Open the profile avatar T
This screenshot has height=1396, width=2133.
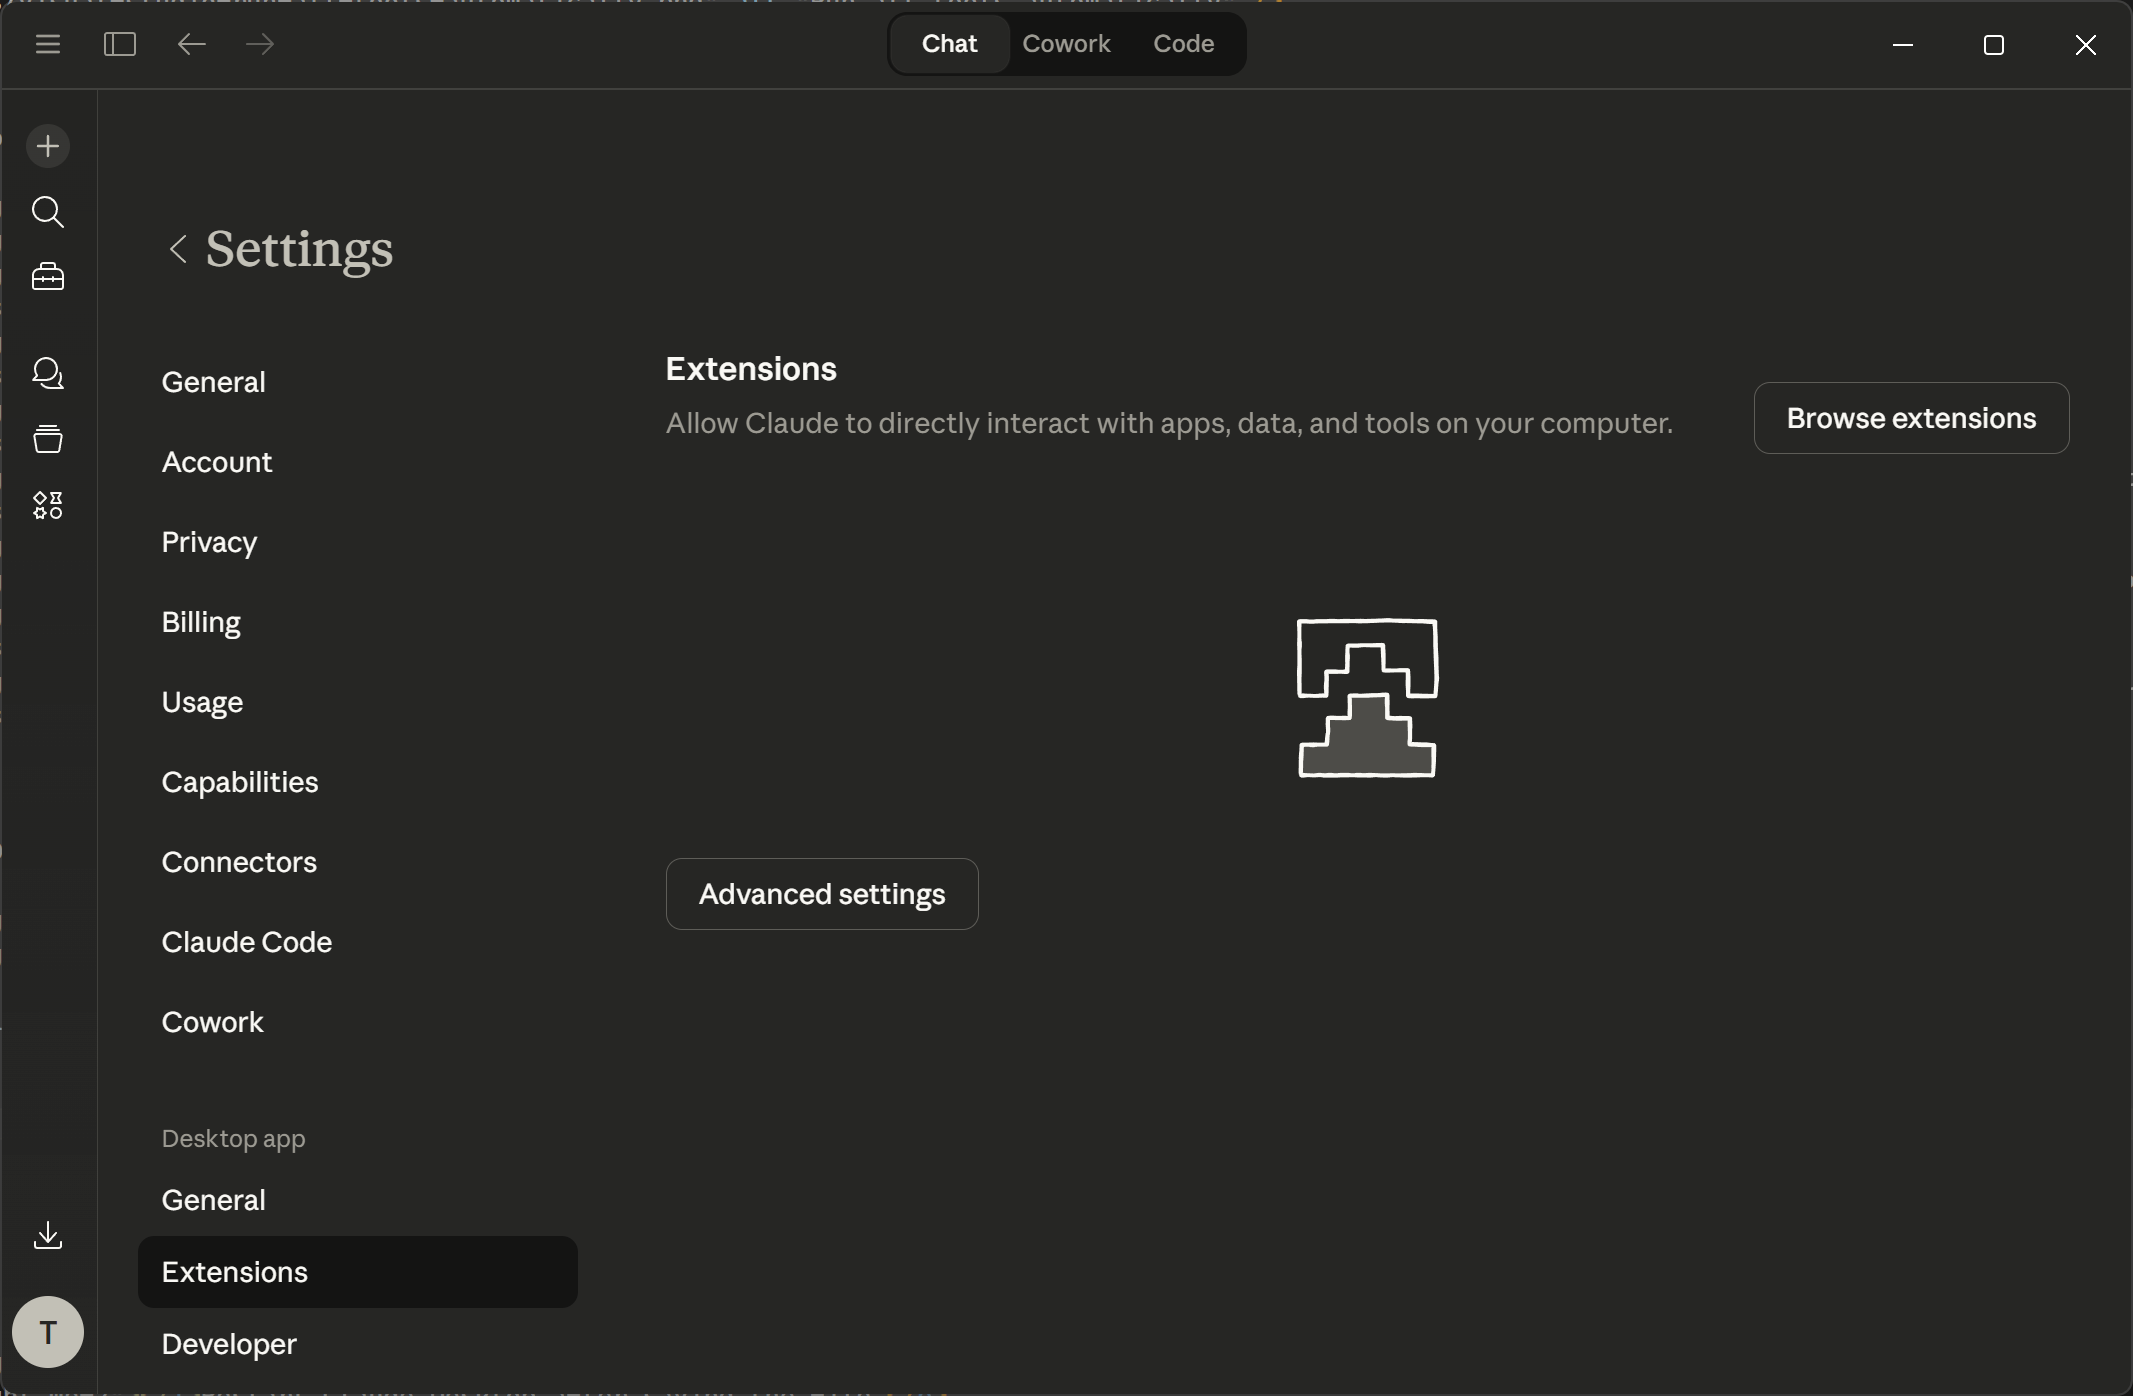pos(47,1331)
